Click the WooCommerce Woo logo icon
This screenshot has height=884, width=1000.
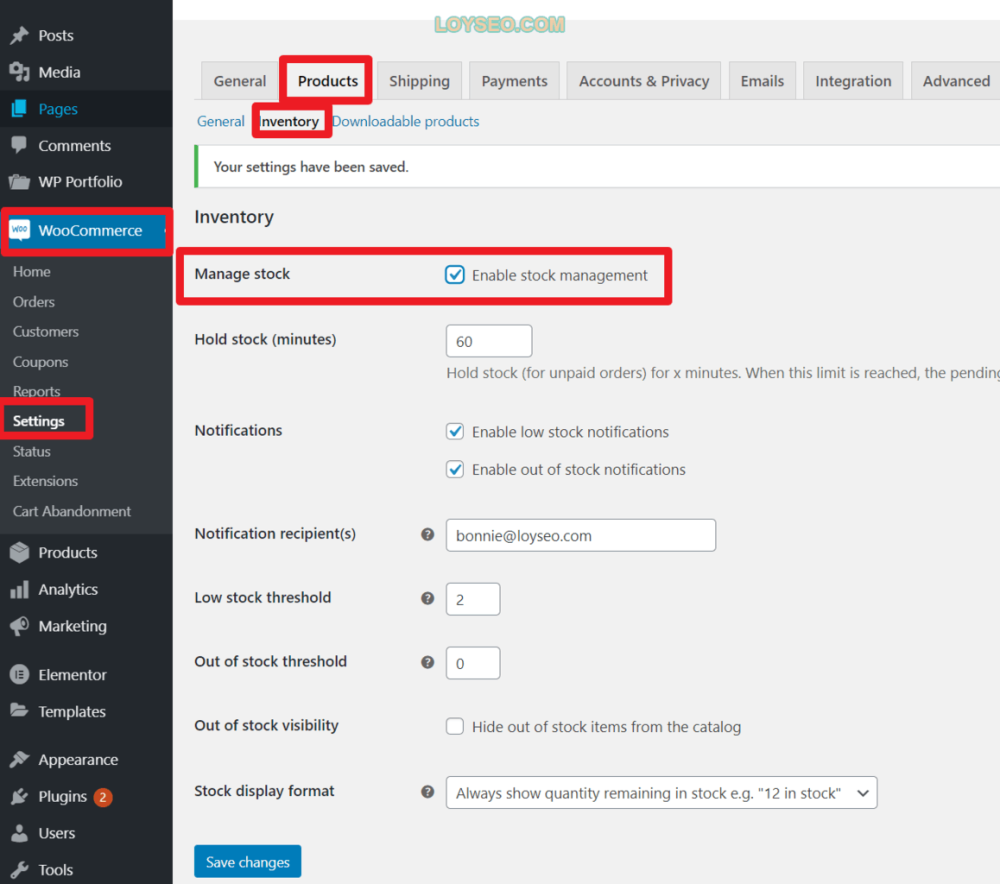(20, 230)
